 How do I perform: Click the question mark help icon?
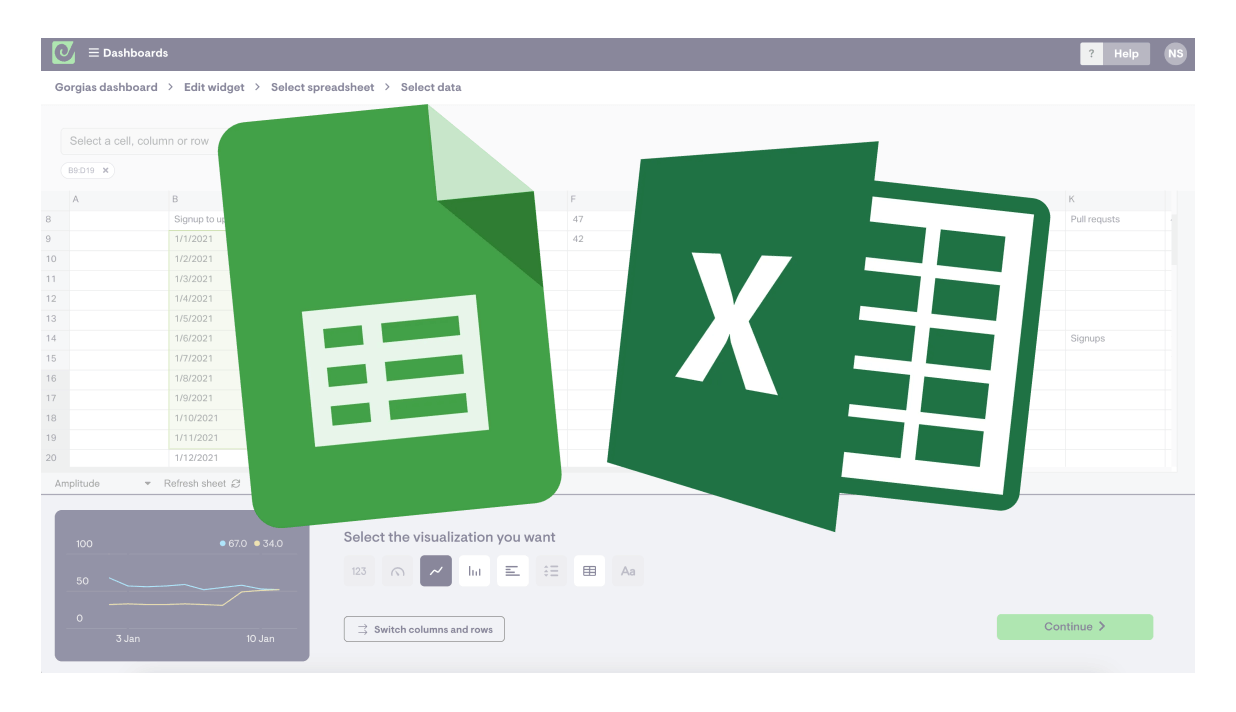pos(1091,54)
